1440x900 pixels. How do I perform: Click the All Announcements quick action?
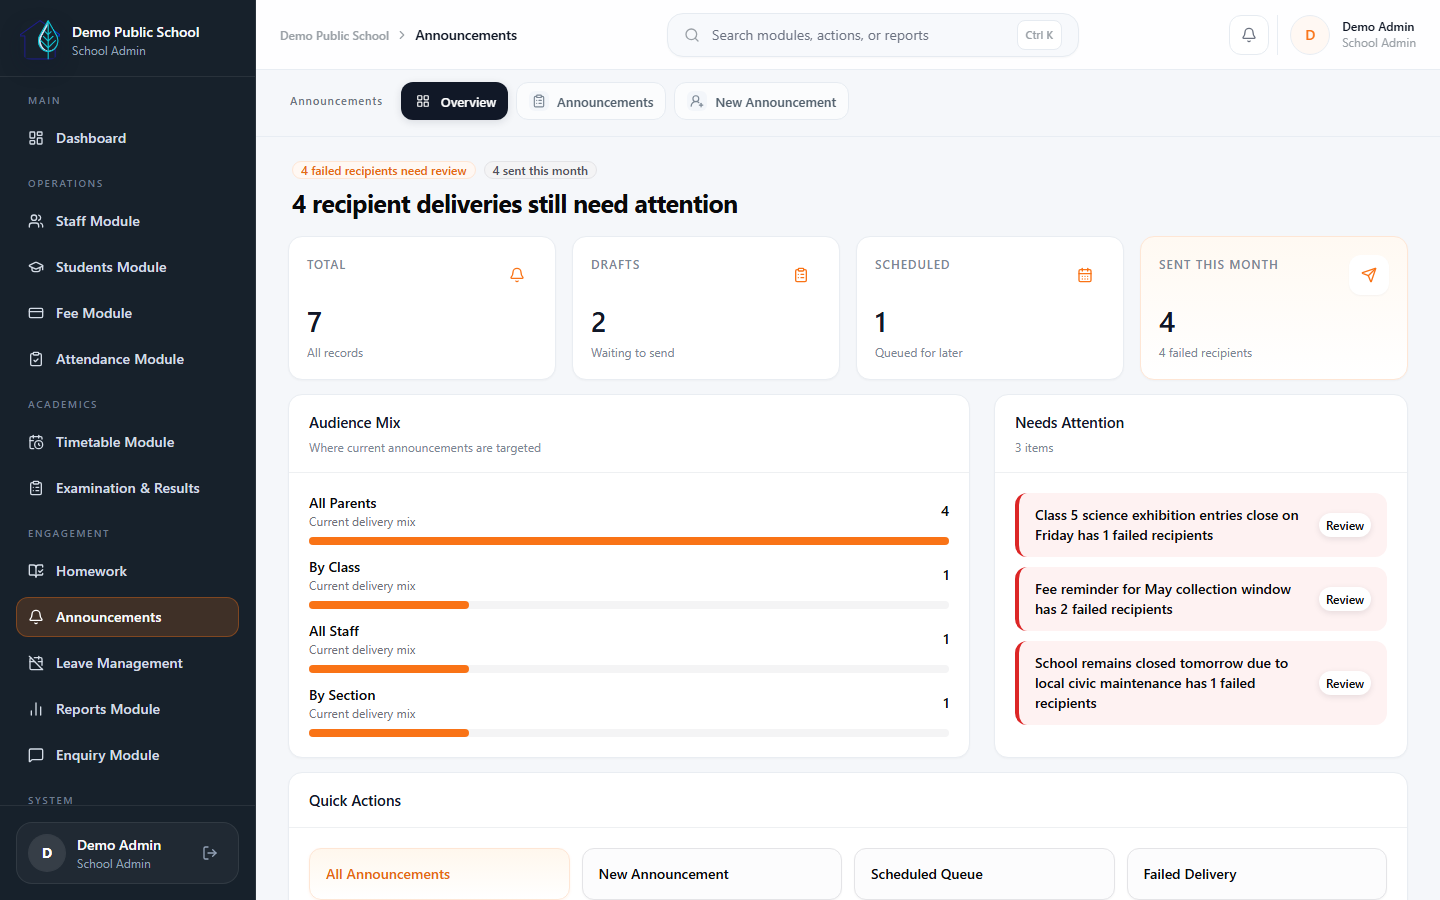(x=439, y=874)
